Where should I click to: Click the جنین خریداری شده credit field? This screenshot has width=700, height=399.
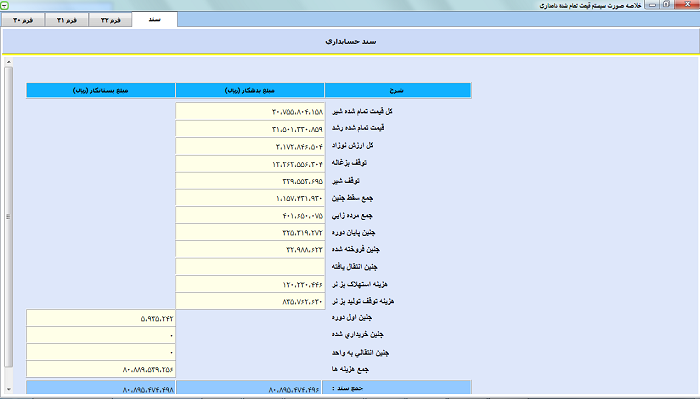coord(100,335)
